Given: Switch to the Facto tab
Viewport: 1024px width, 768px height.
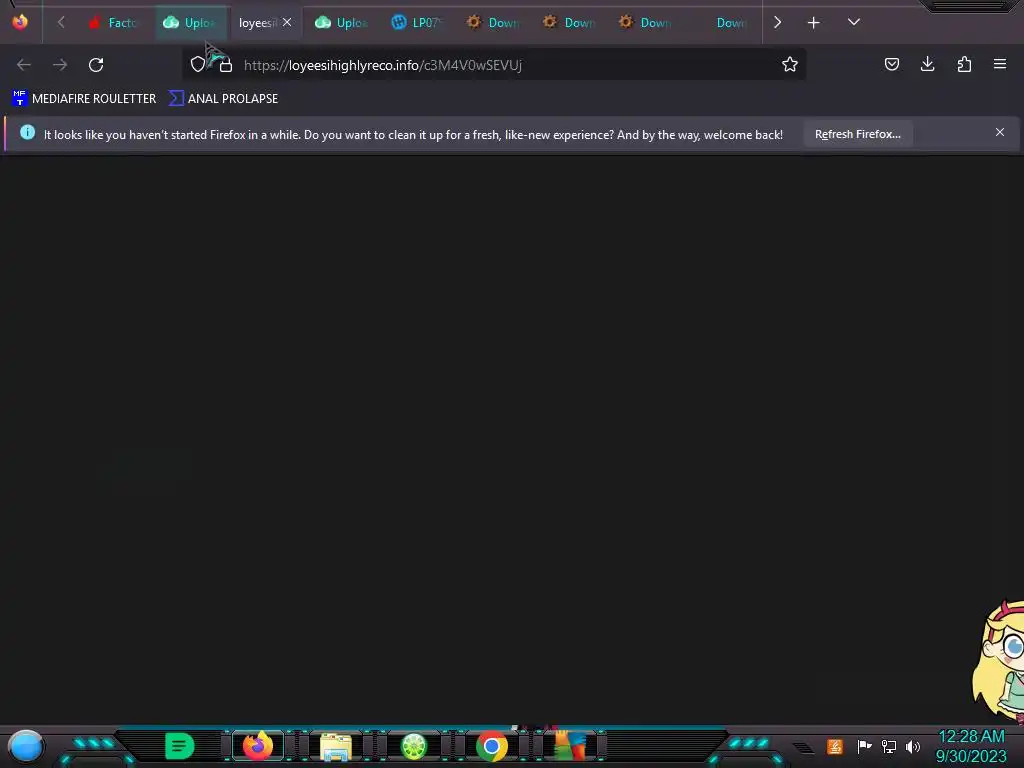Looking at the screenshot, I should (114, 23).
